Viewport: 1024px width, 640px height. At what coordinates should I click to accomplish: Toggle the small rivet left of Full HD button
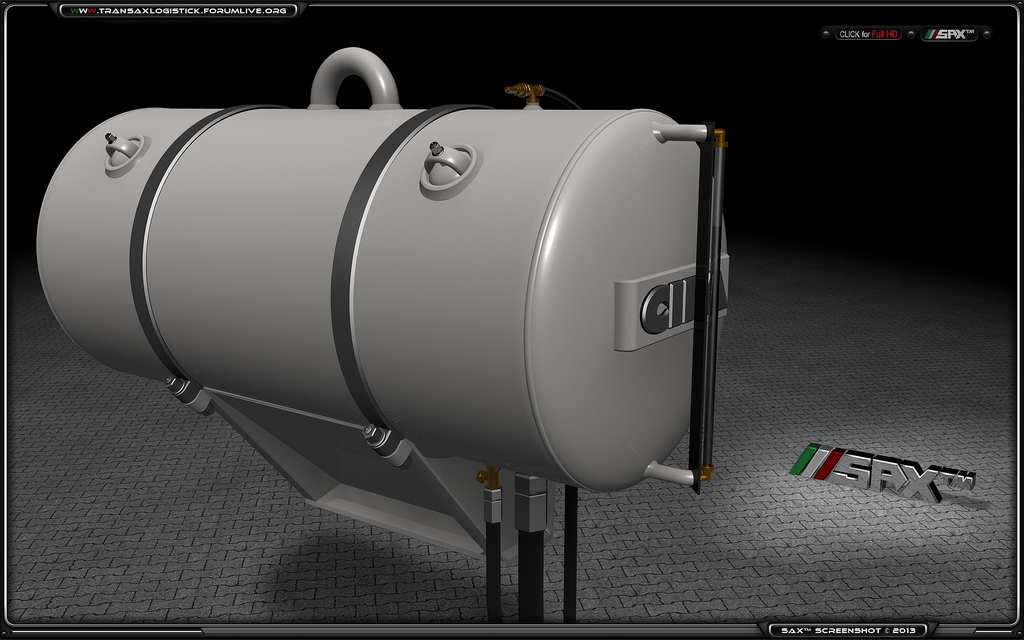(826, 34)
